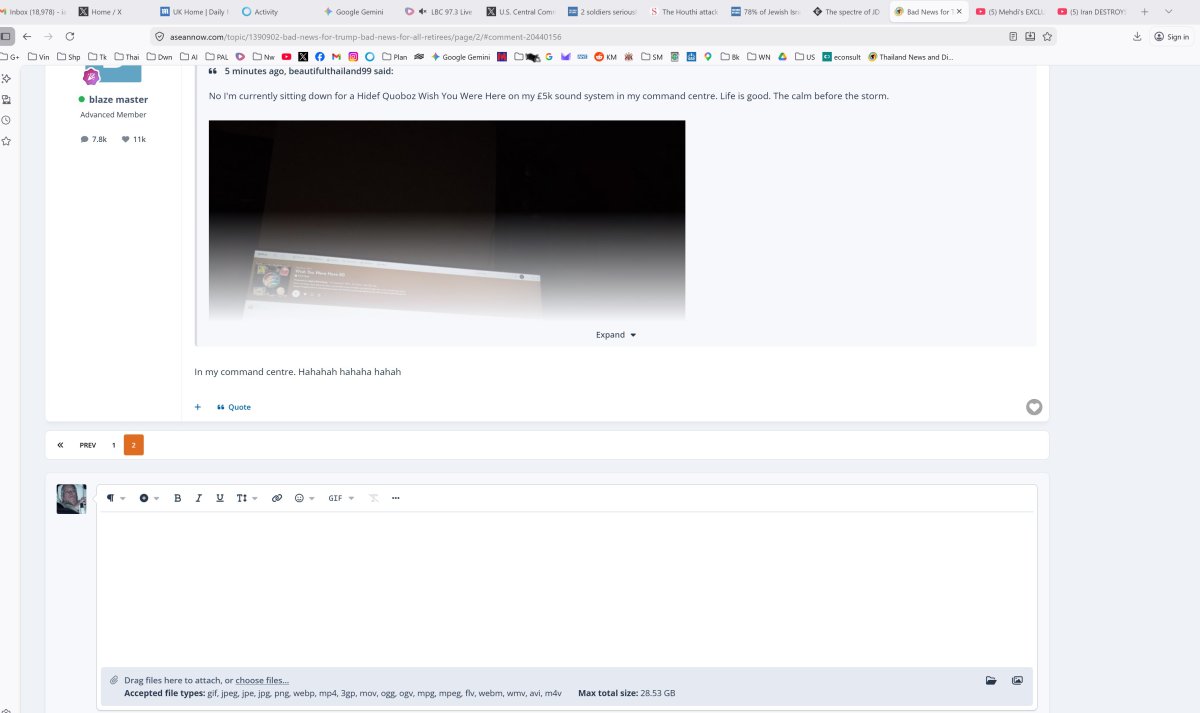Click the 'choose files...' link

[262, 681]
